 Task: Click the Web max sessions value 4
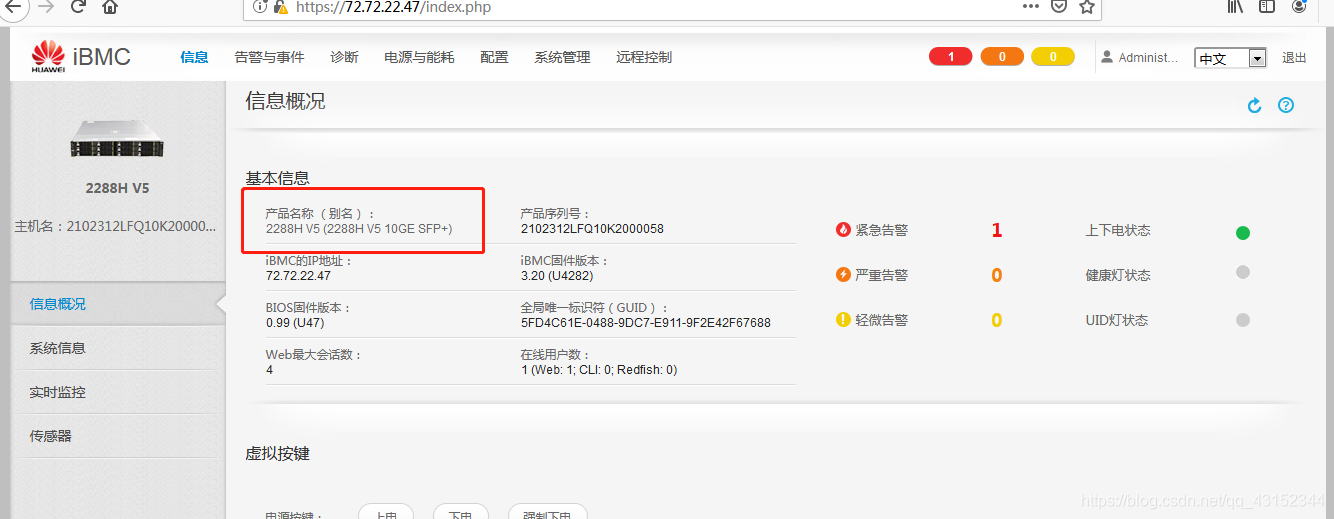pyautogui.click(x=270, y=370)
